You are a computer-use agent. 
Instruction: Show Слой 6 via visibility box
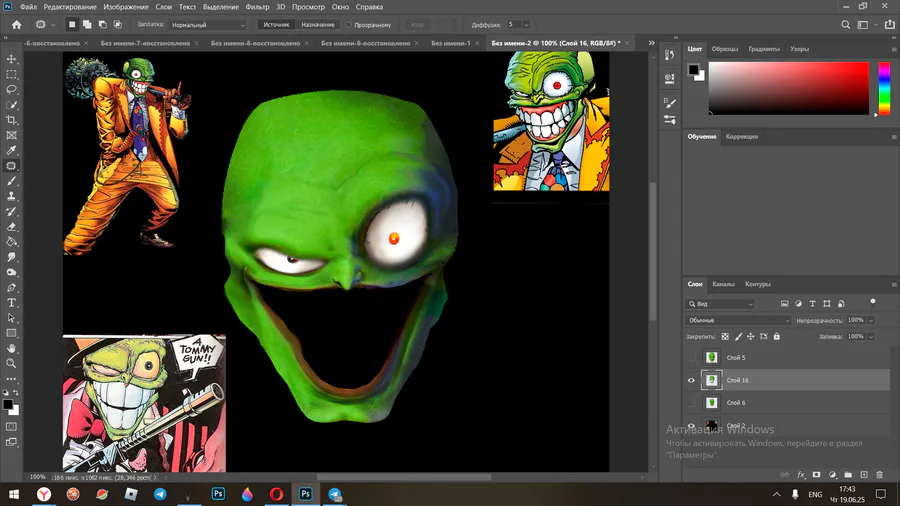(691, 403)
